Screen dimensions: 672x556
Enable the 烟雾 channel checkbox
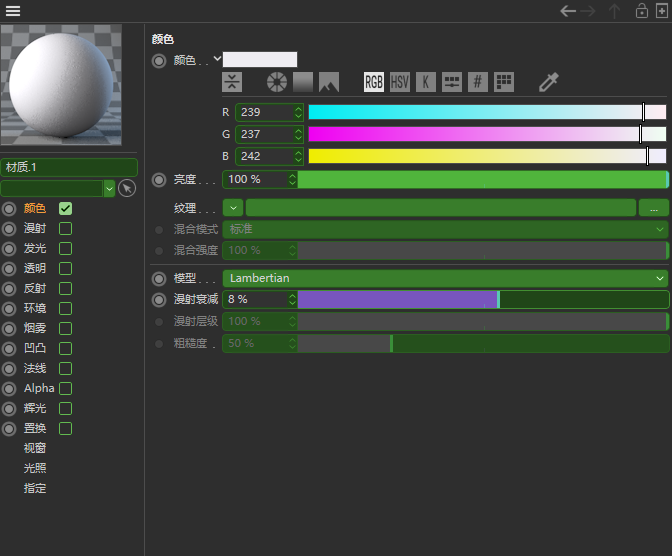tap(66, 328)
